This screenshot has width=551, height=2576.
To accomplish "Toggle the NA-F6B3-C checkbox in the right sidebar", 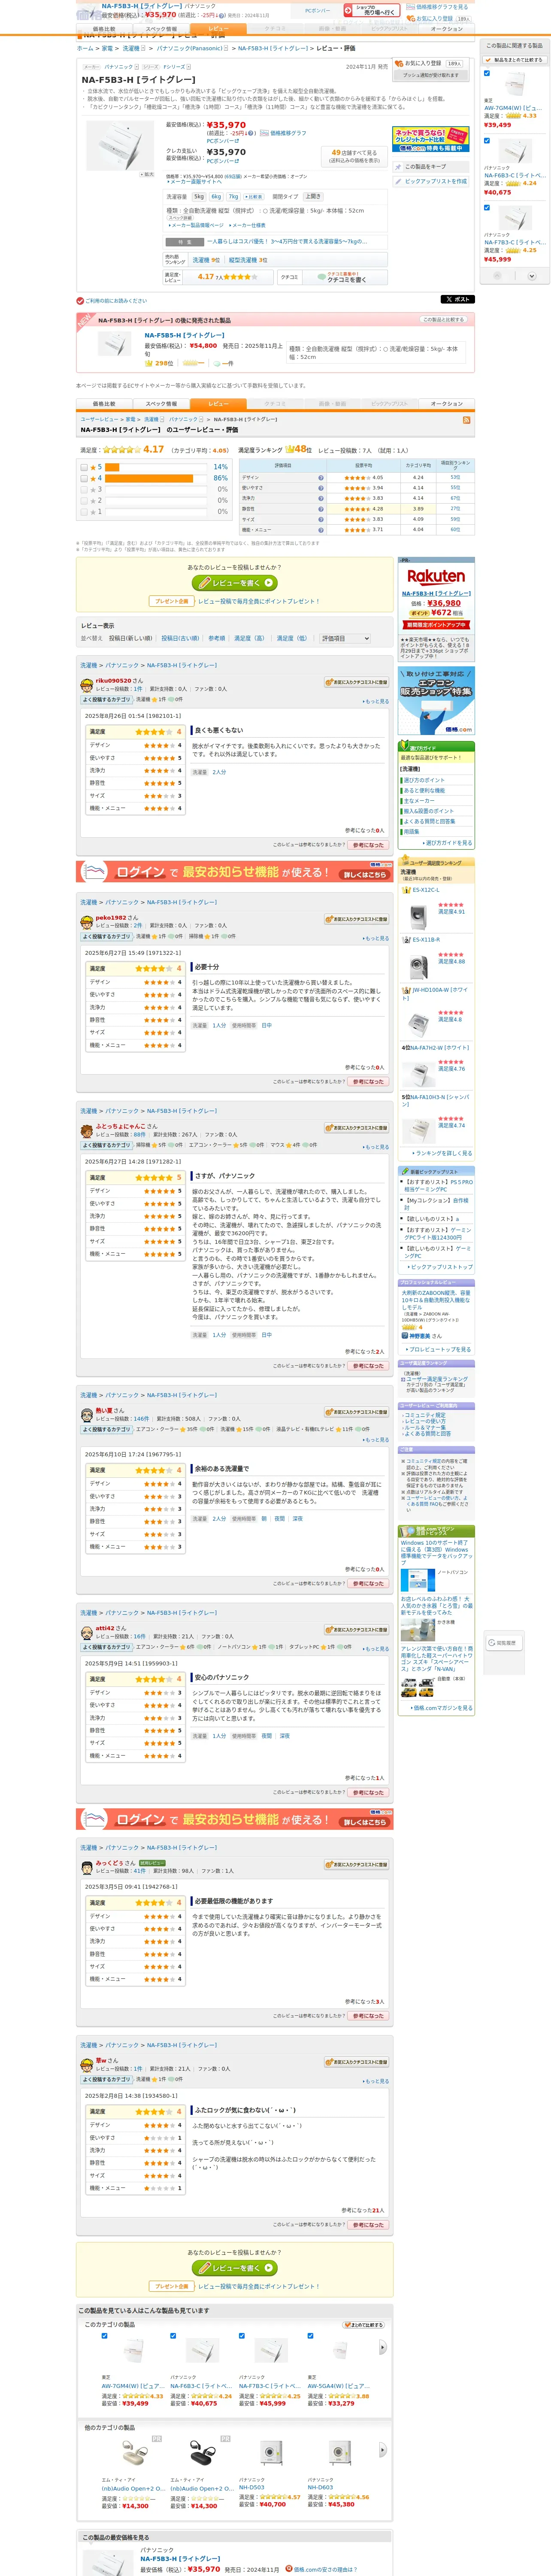I will click(487, 140).
